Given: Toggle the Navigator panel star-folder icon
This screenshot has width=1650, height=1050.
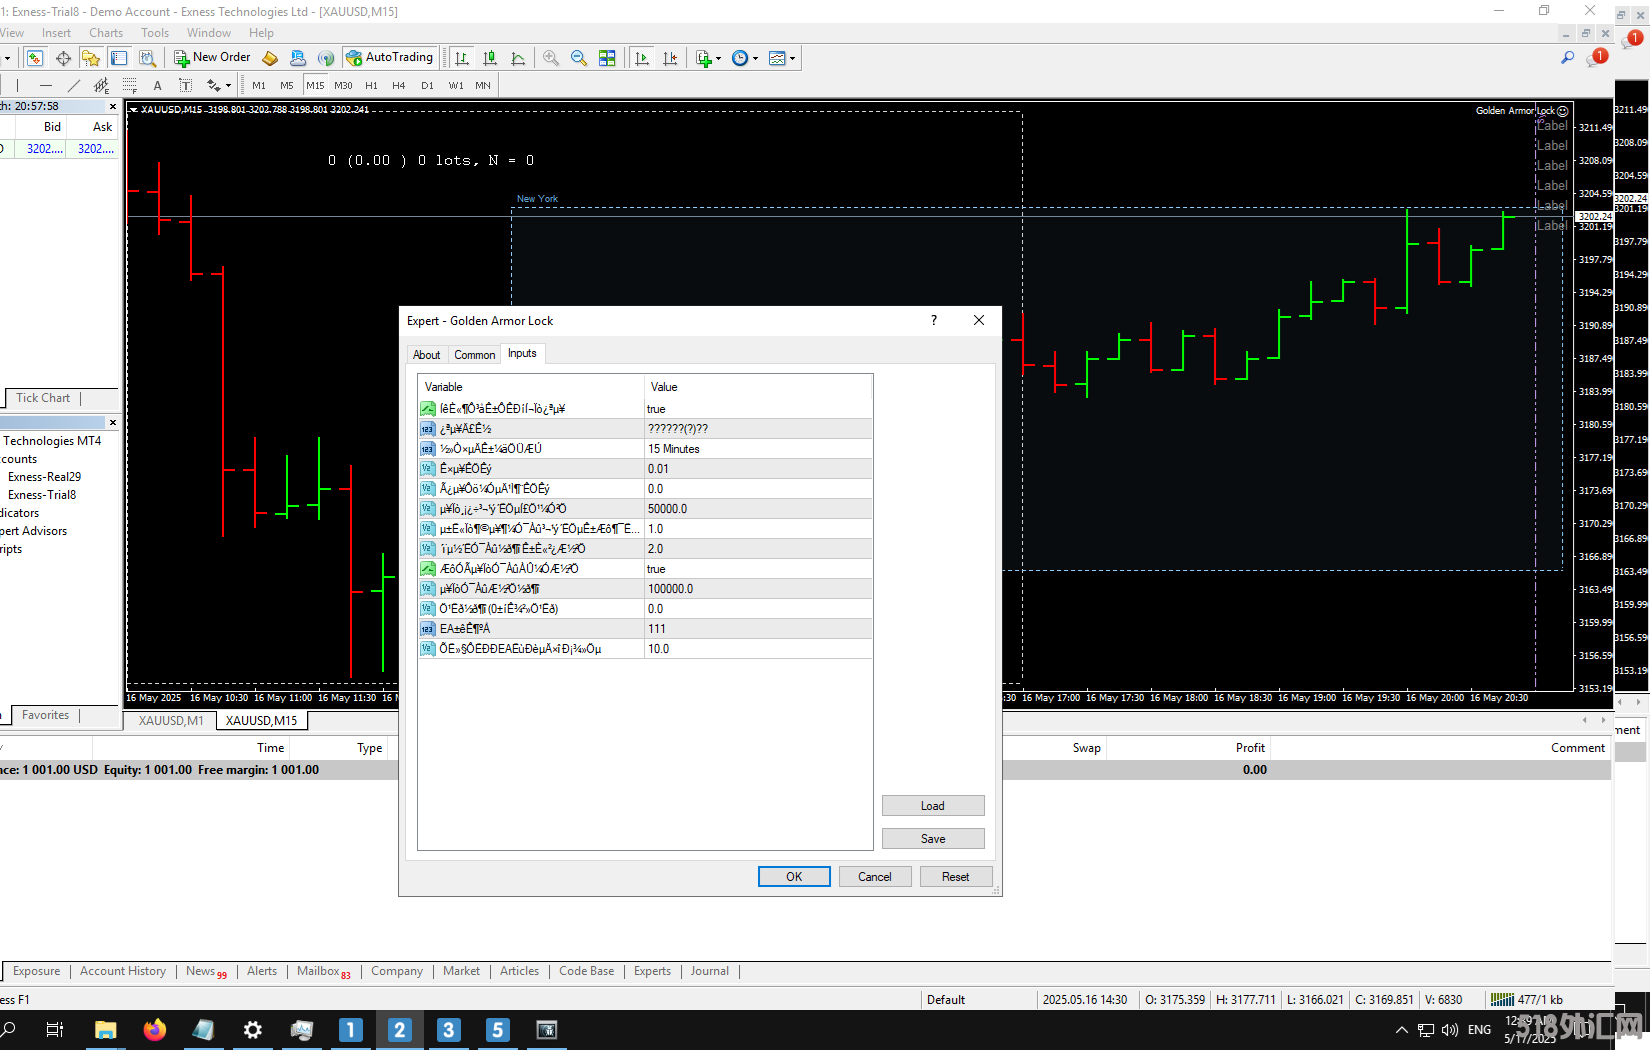Looking at the screenshot, I should [x=91, y=58].
